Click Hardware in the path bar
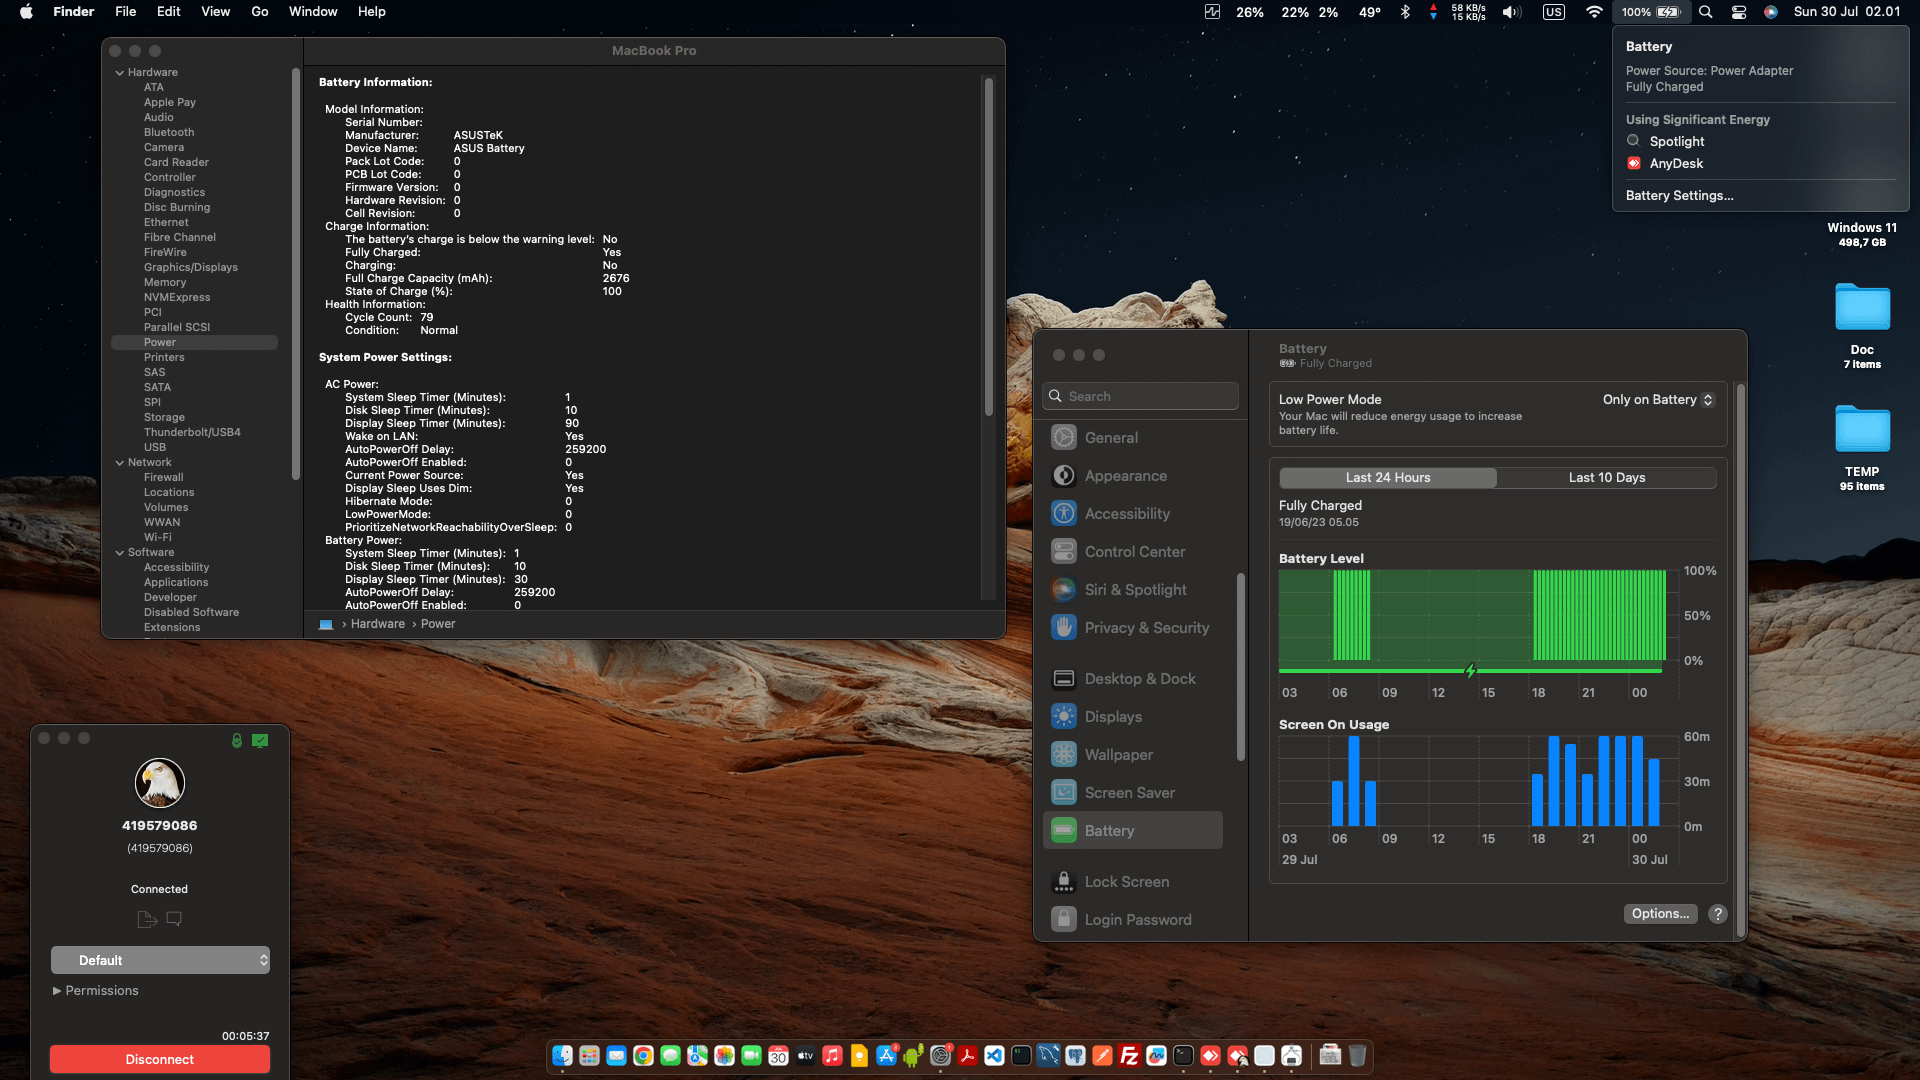Viewport: 1920px width, 1080px height. 378,624
